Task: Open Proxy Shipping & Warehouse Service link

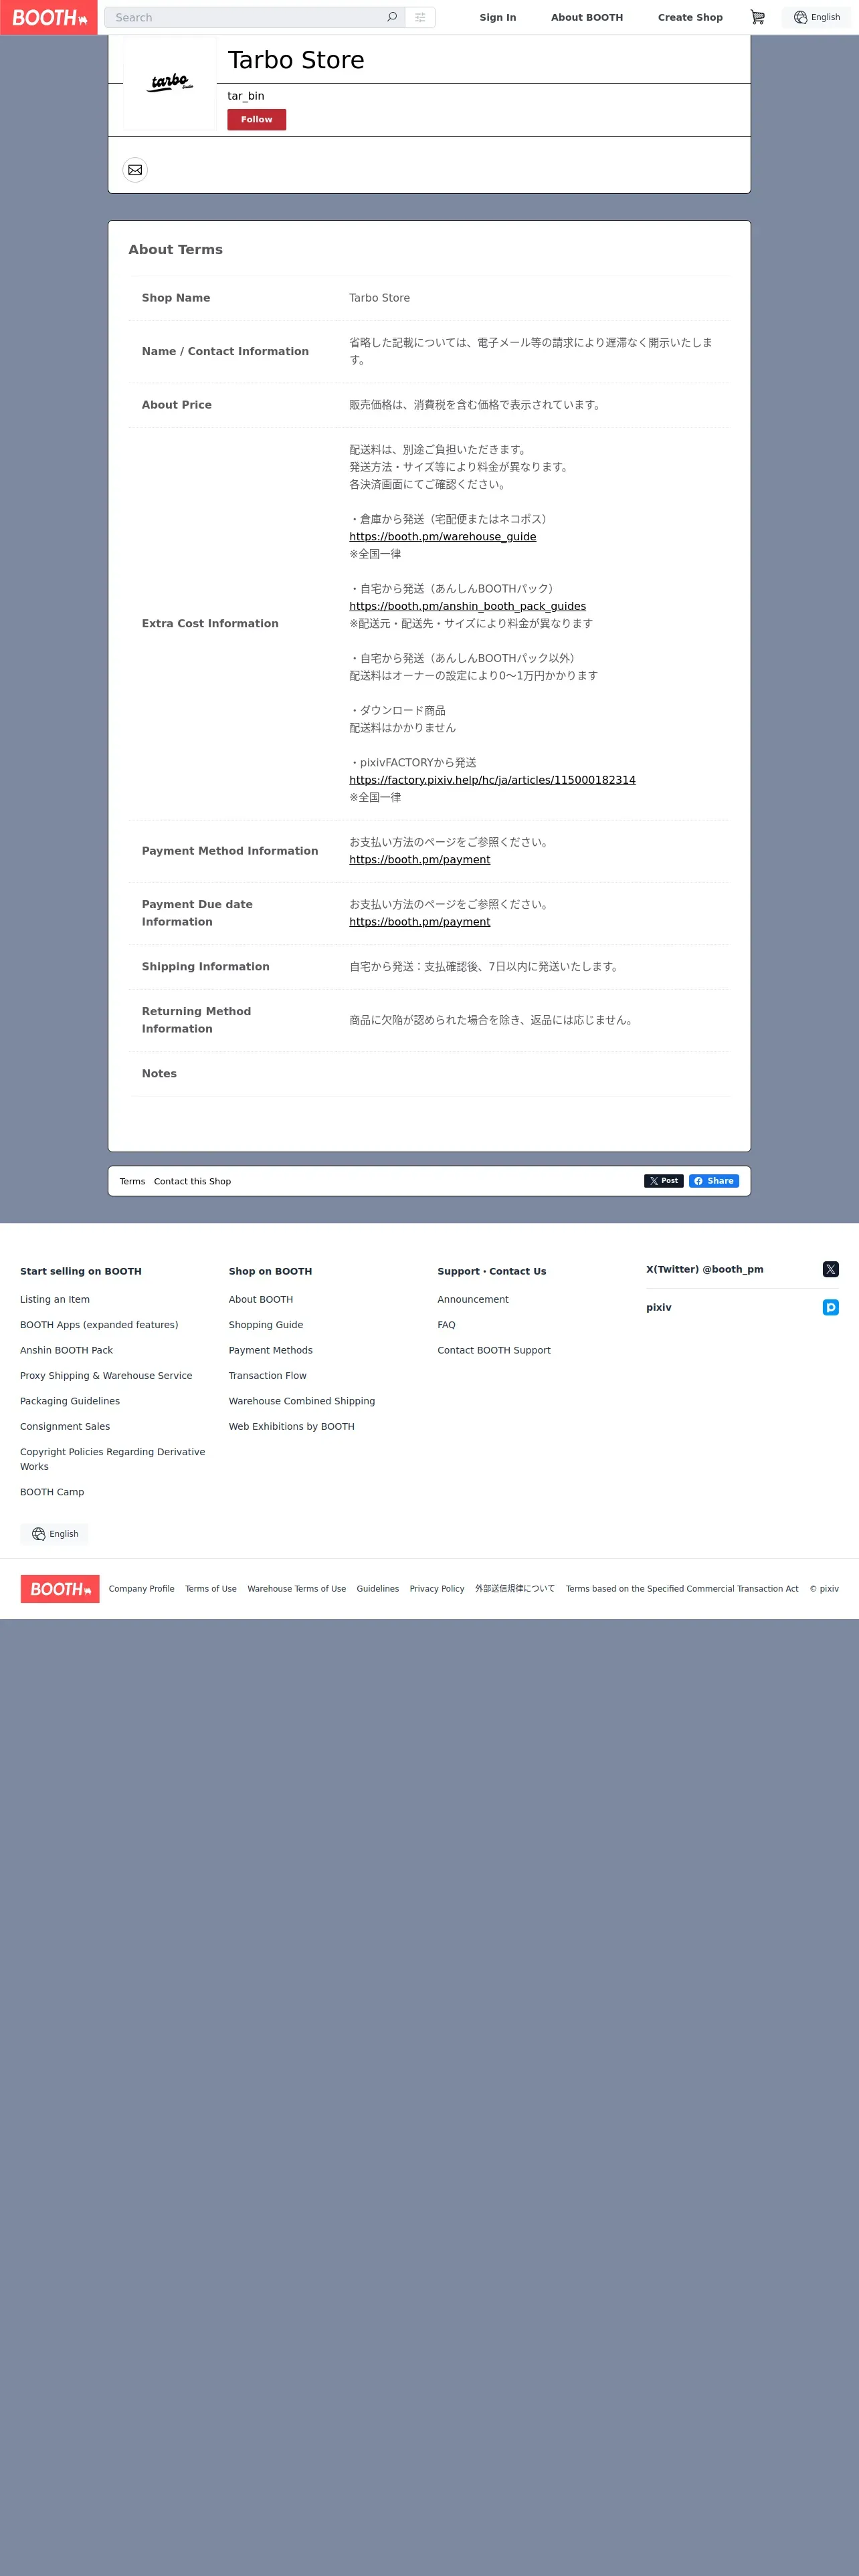Action: tap(106, 1375)
